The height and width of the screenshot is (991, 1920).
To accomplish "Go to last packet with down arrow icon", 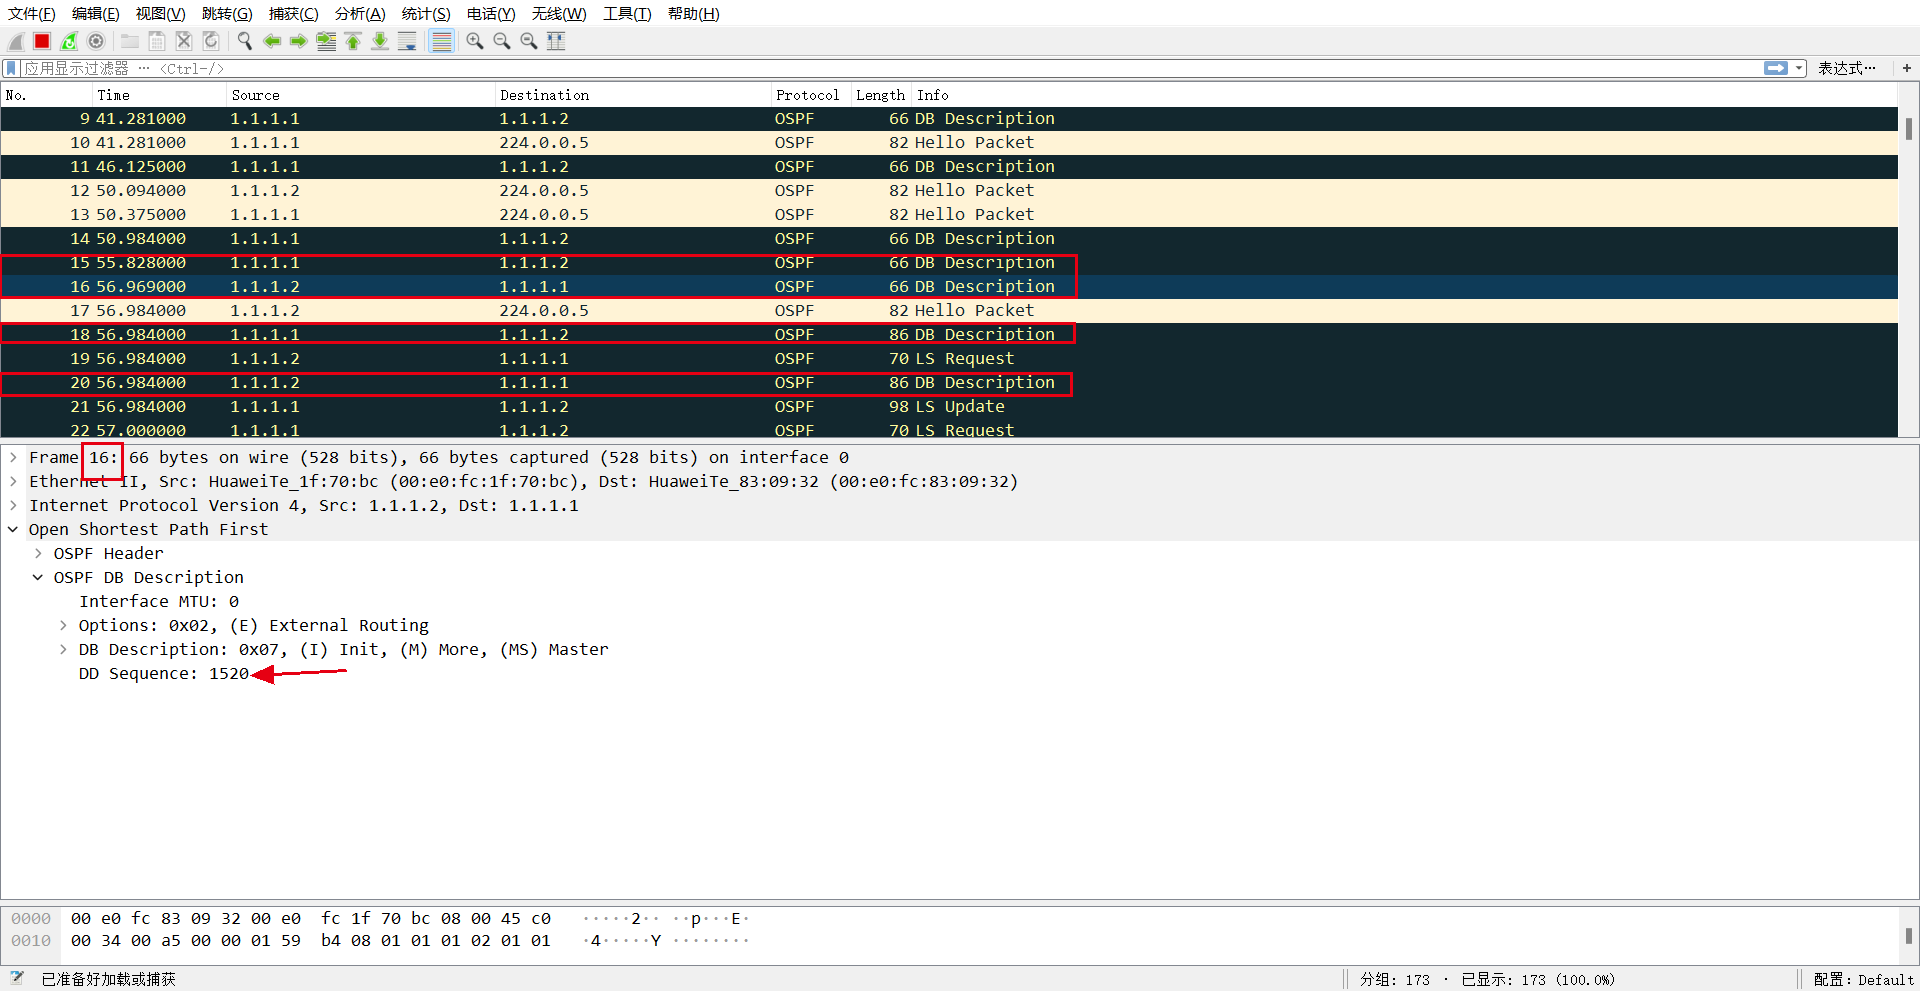I will pyautogui.click(x=380, y=41).
